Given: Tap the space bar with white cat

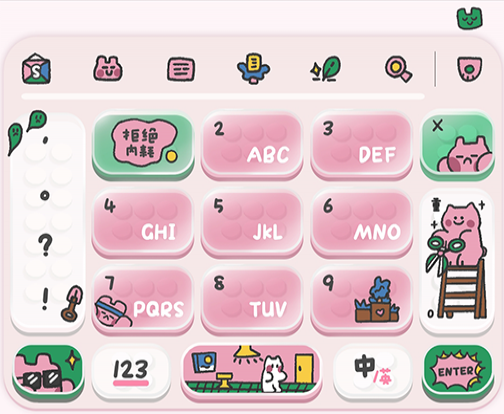Looking at the screenshot, I should (x=252, y=371).
